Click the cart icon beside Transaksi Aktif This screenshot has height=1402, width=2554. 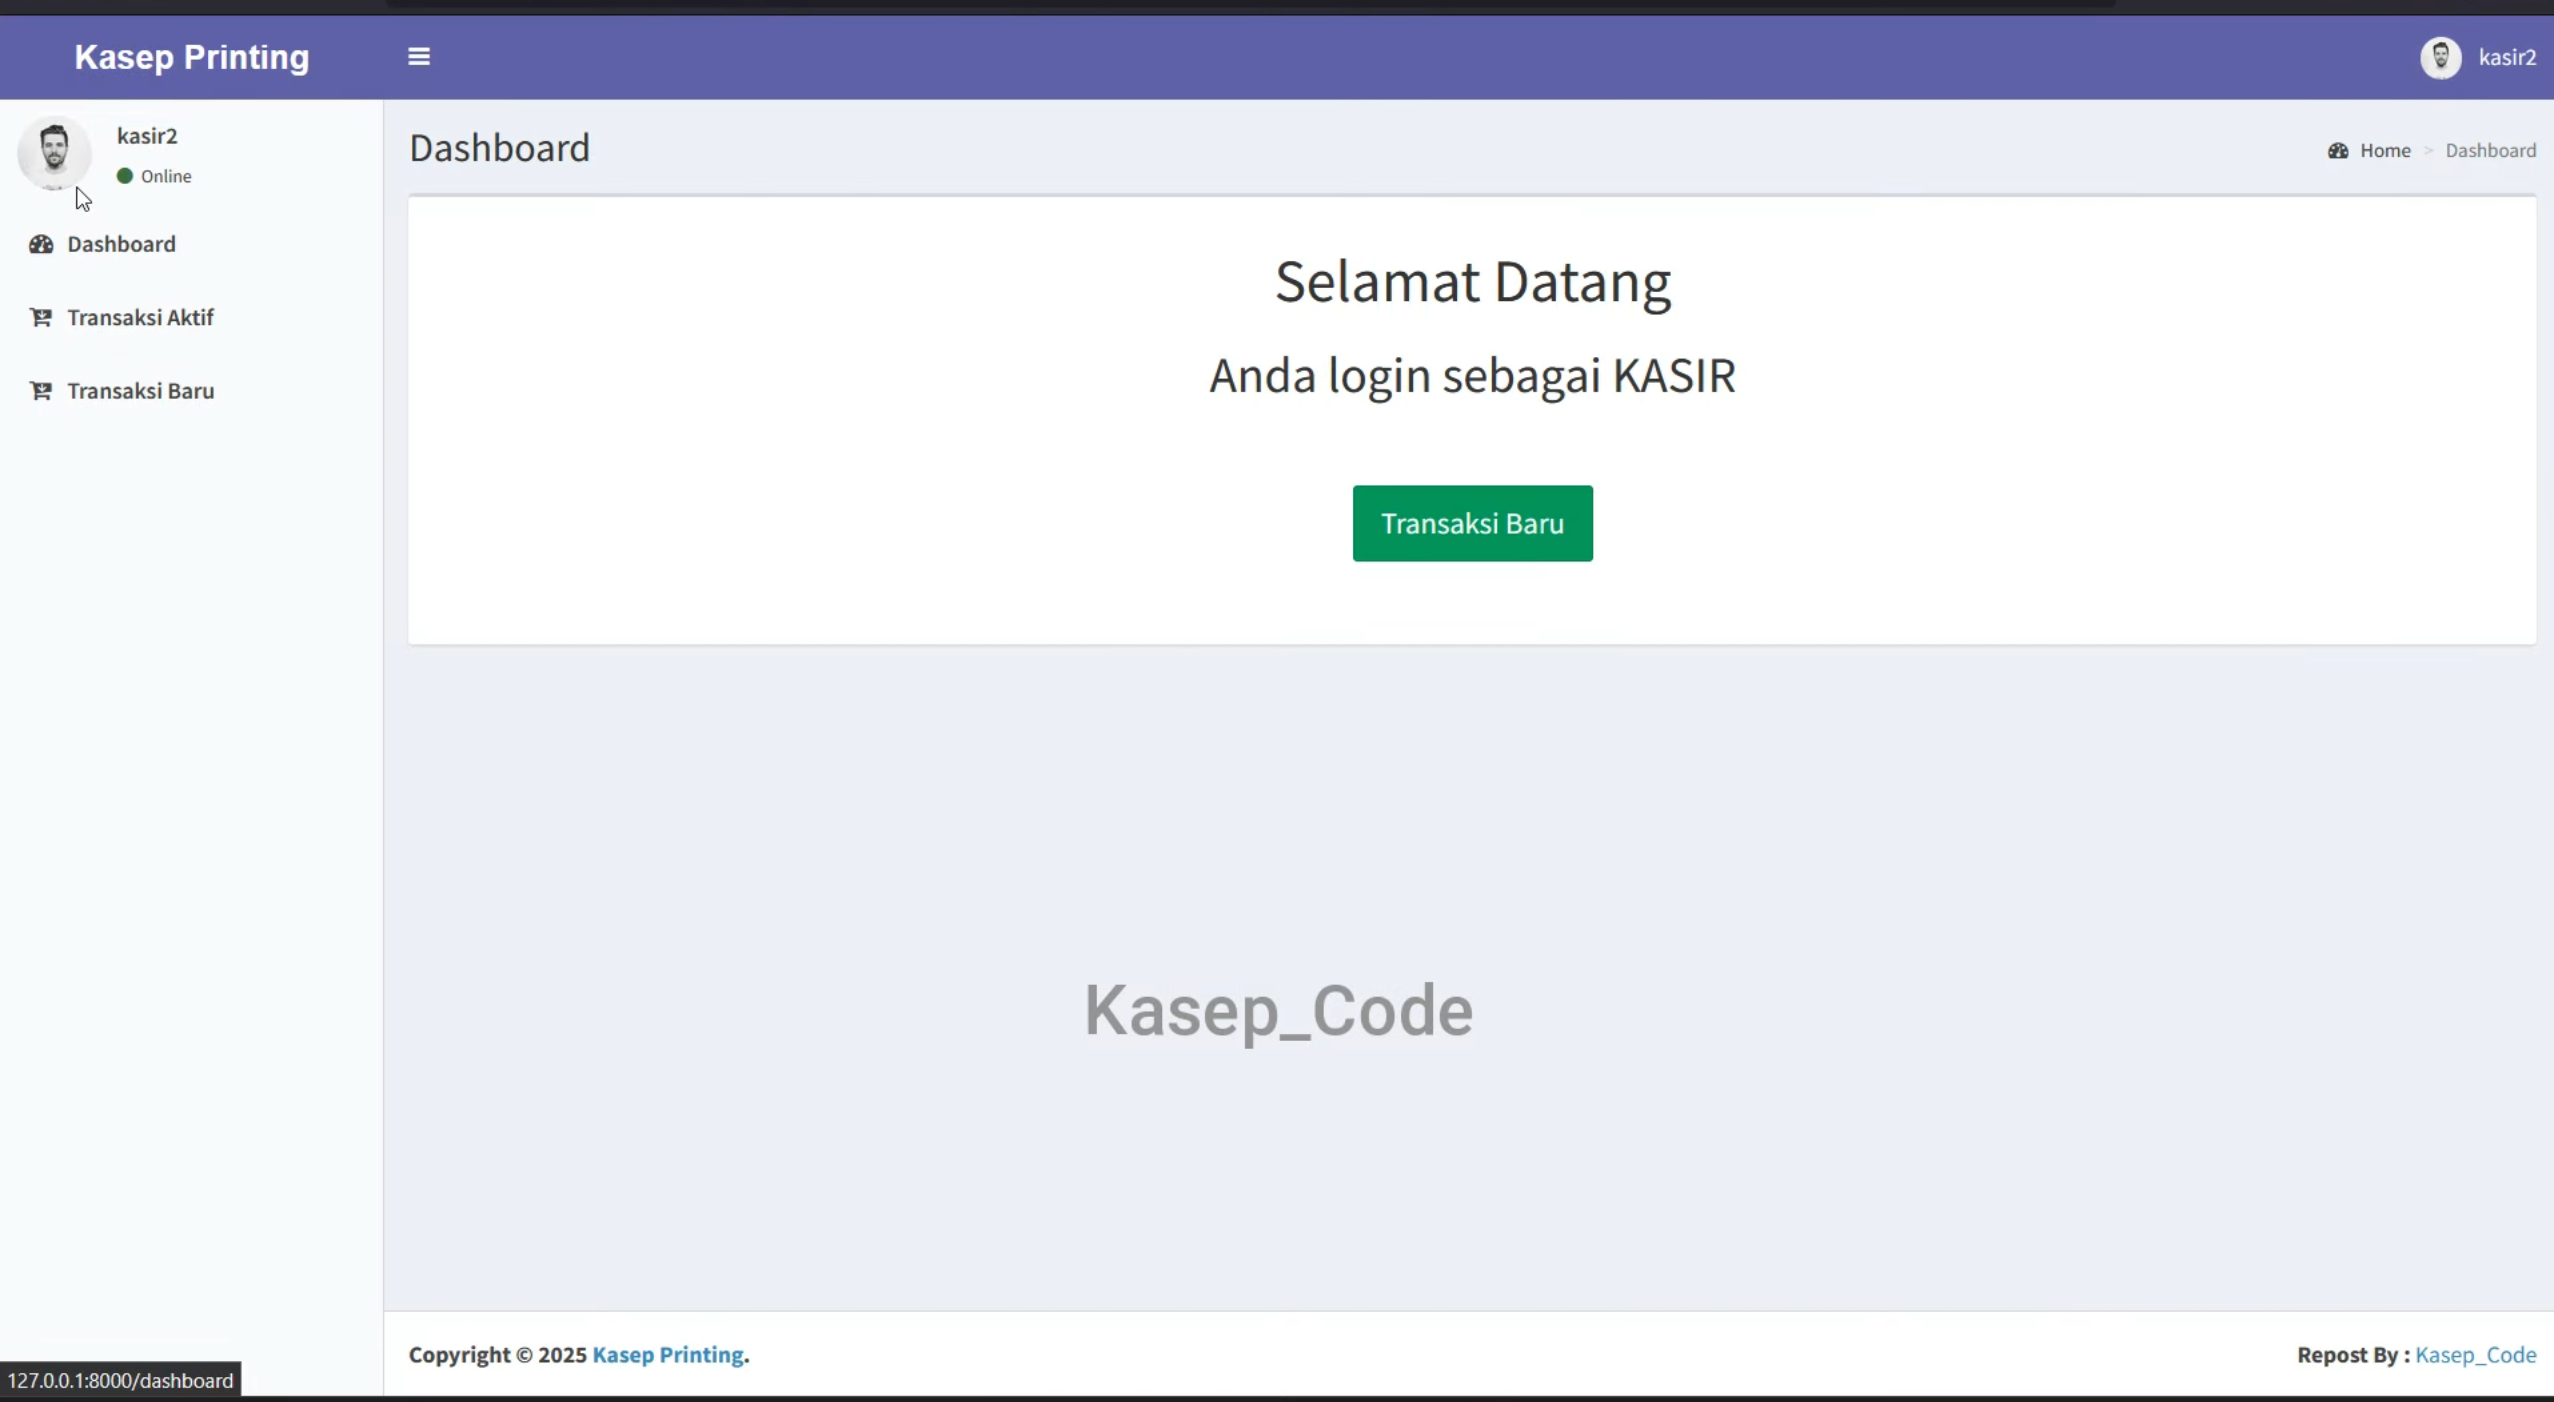pos(41,317)
